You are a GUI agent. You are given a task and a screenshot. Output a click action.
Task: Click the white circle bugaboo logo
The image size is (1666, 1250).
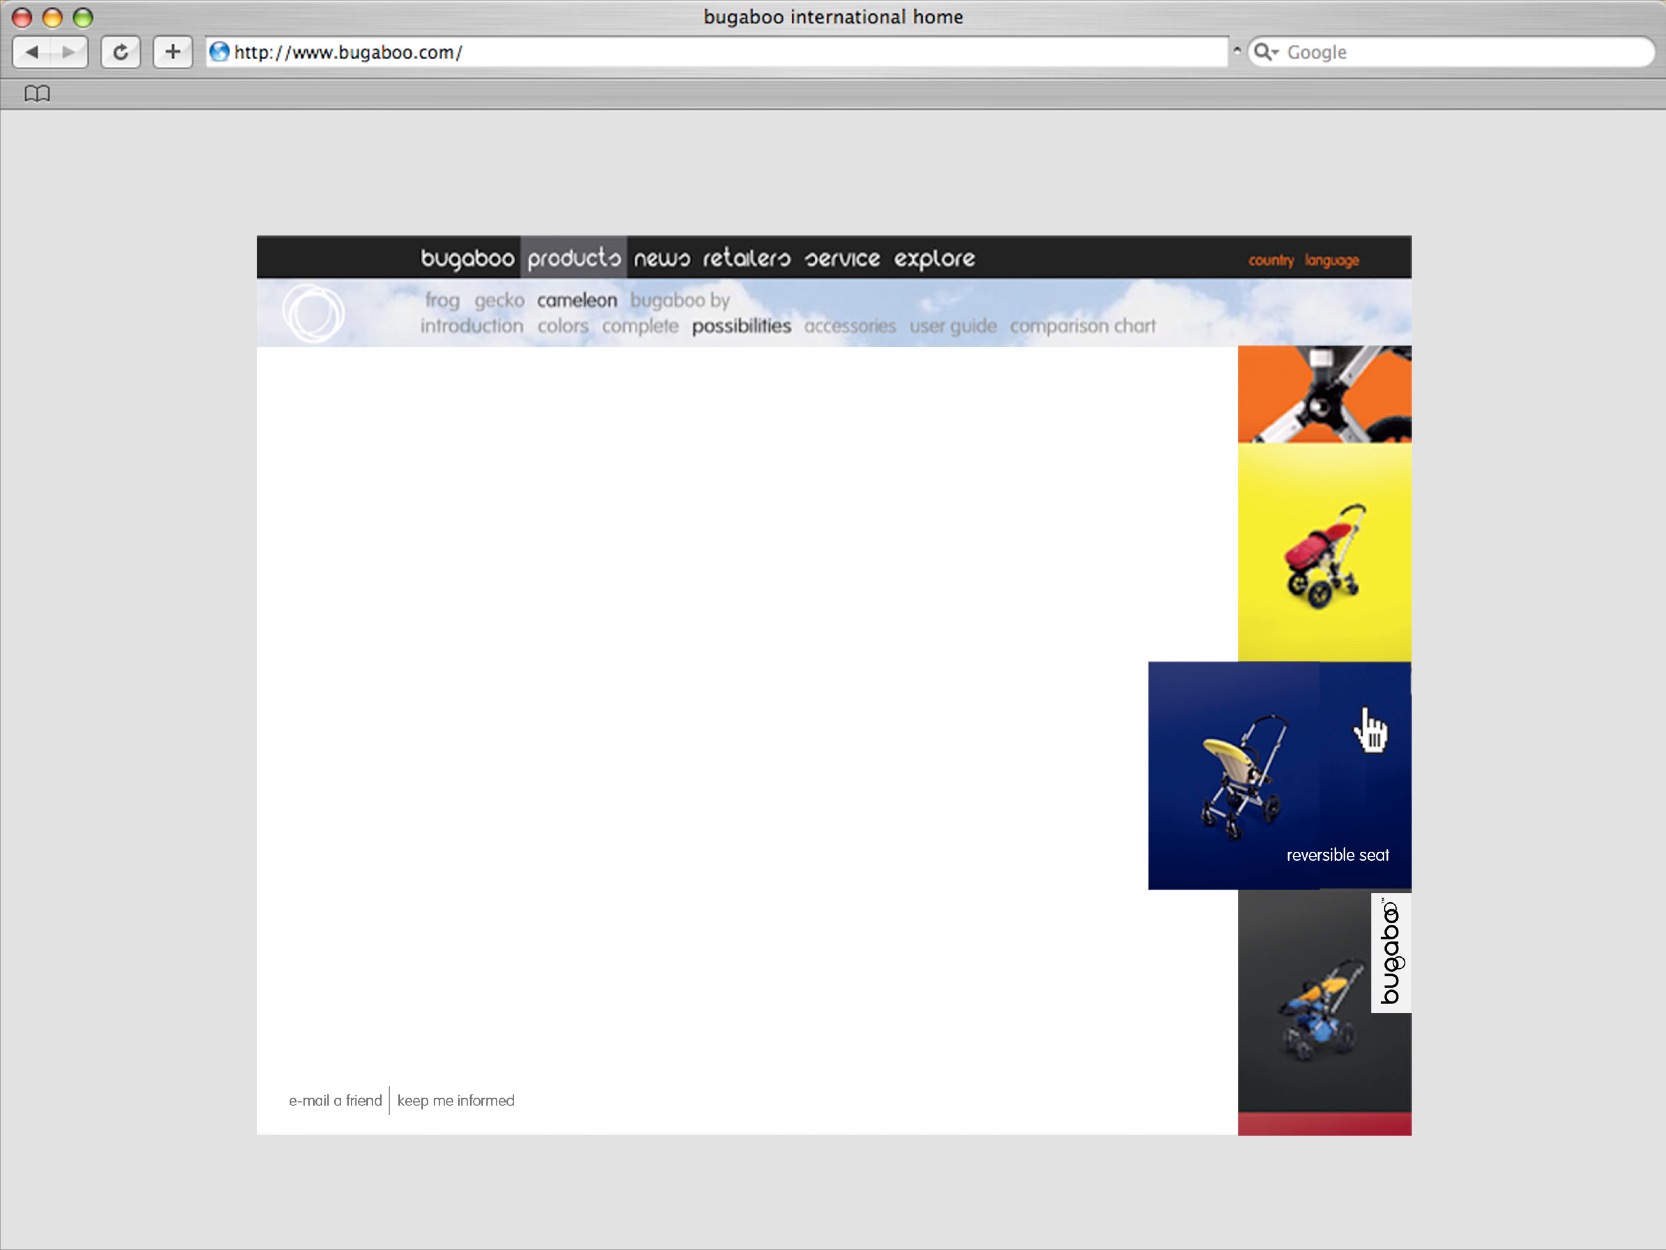(x=313, y=313)
